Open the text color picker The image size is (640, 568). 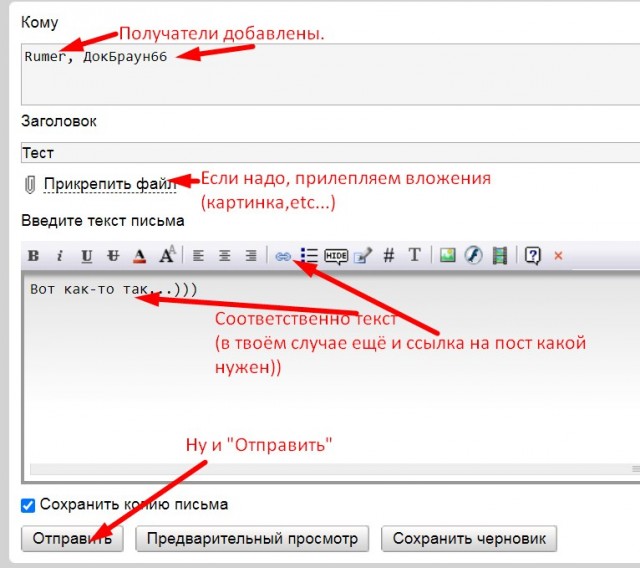pyautogui.click(x=140, y=256)
